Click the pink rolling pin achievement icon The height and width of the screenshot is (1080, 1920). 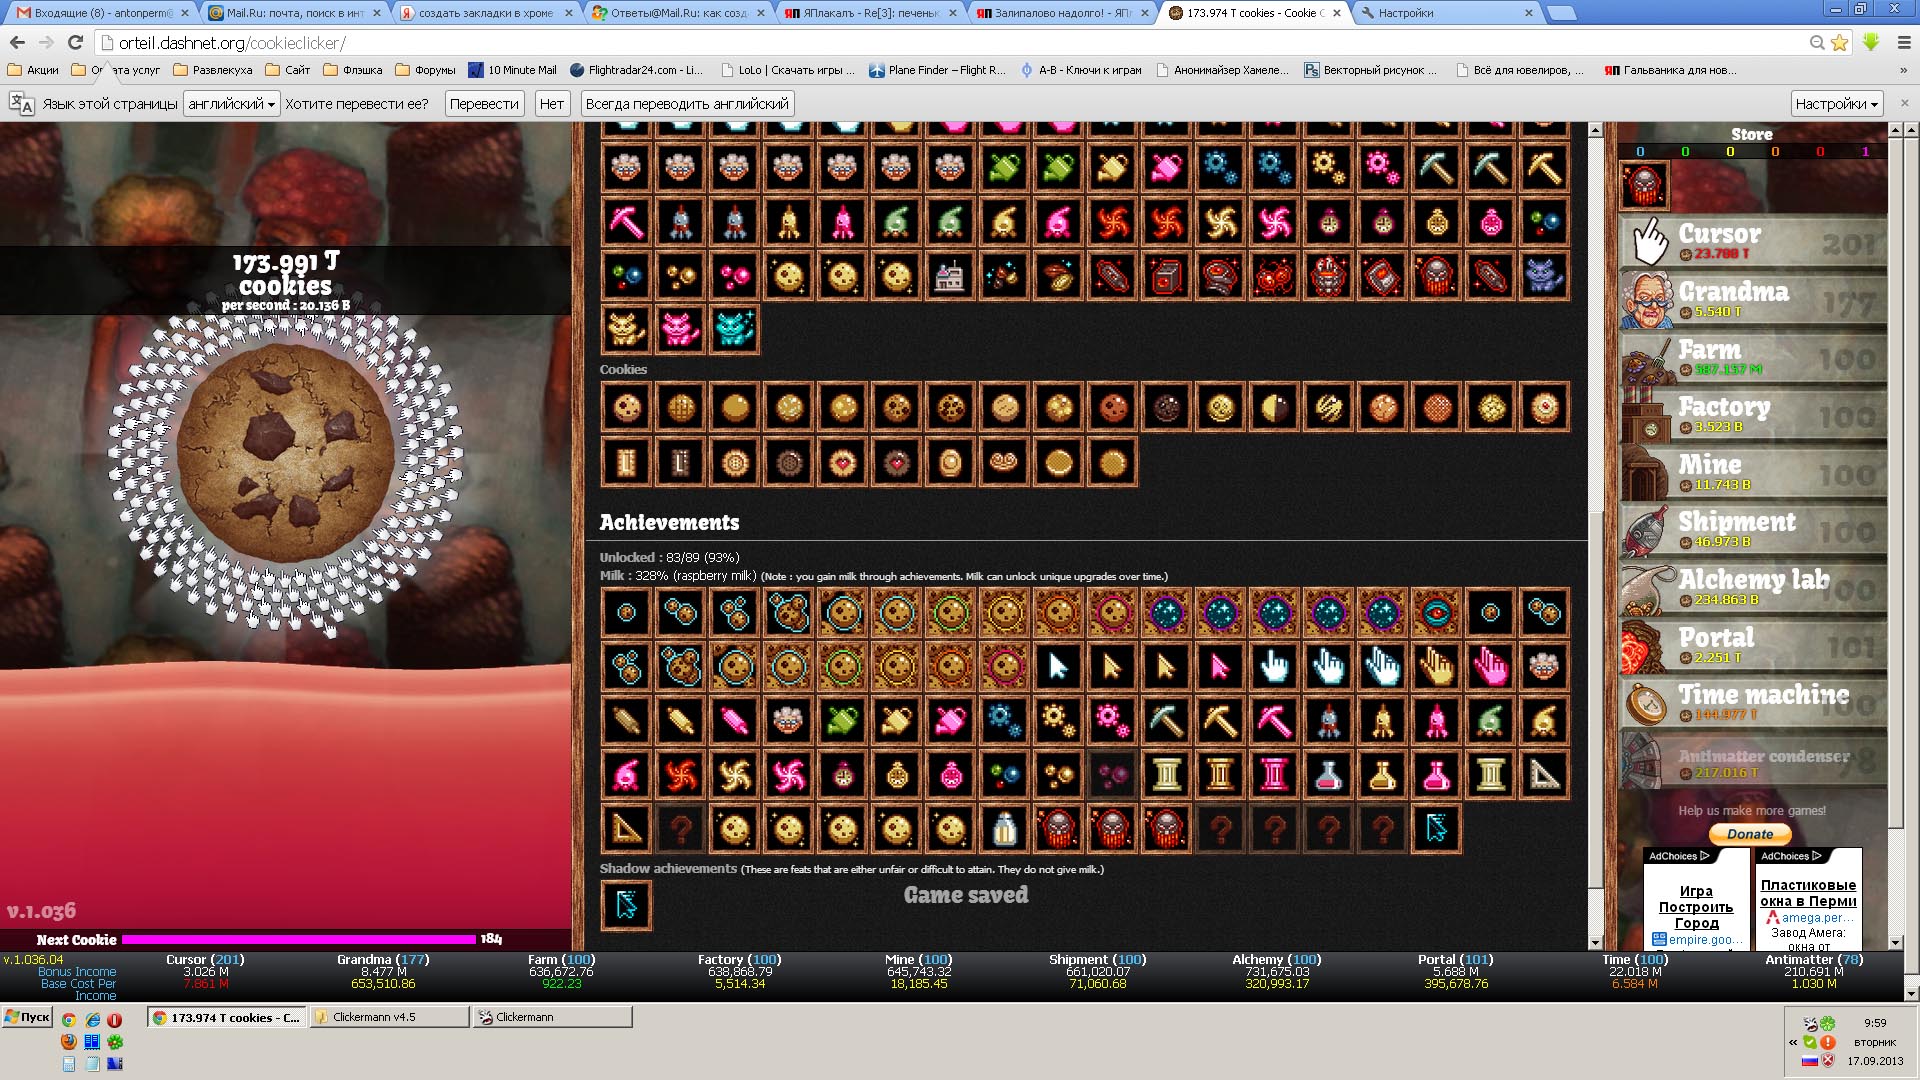tap(735, 720)
